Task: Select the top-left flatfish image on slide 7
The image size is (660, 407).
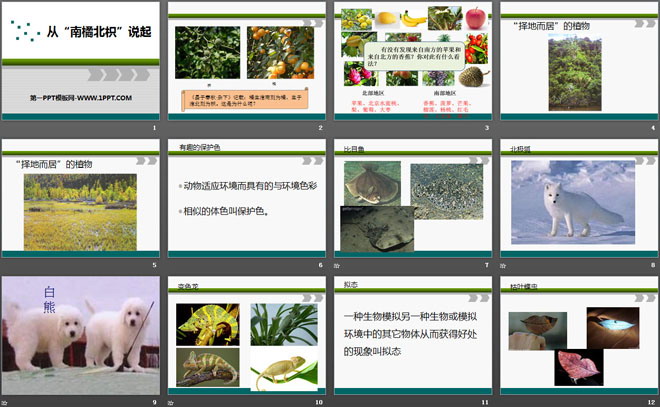Action: point(372,184)
